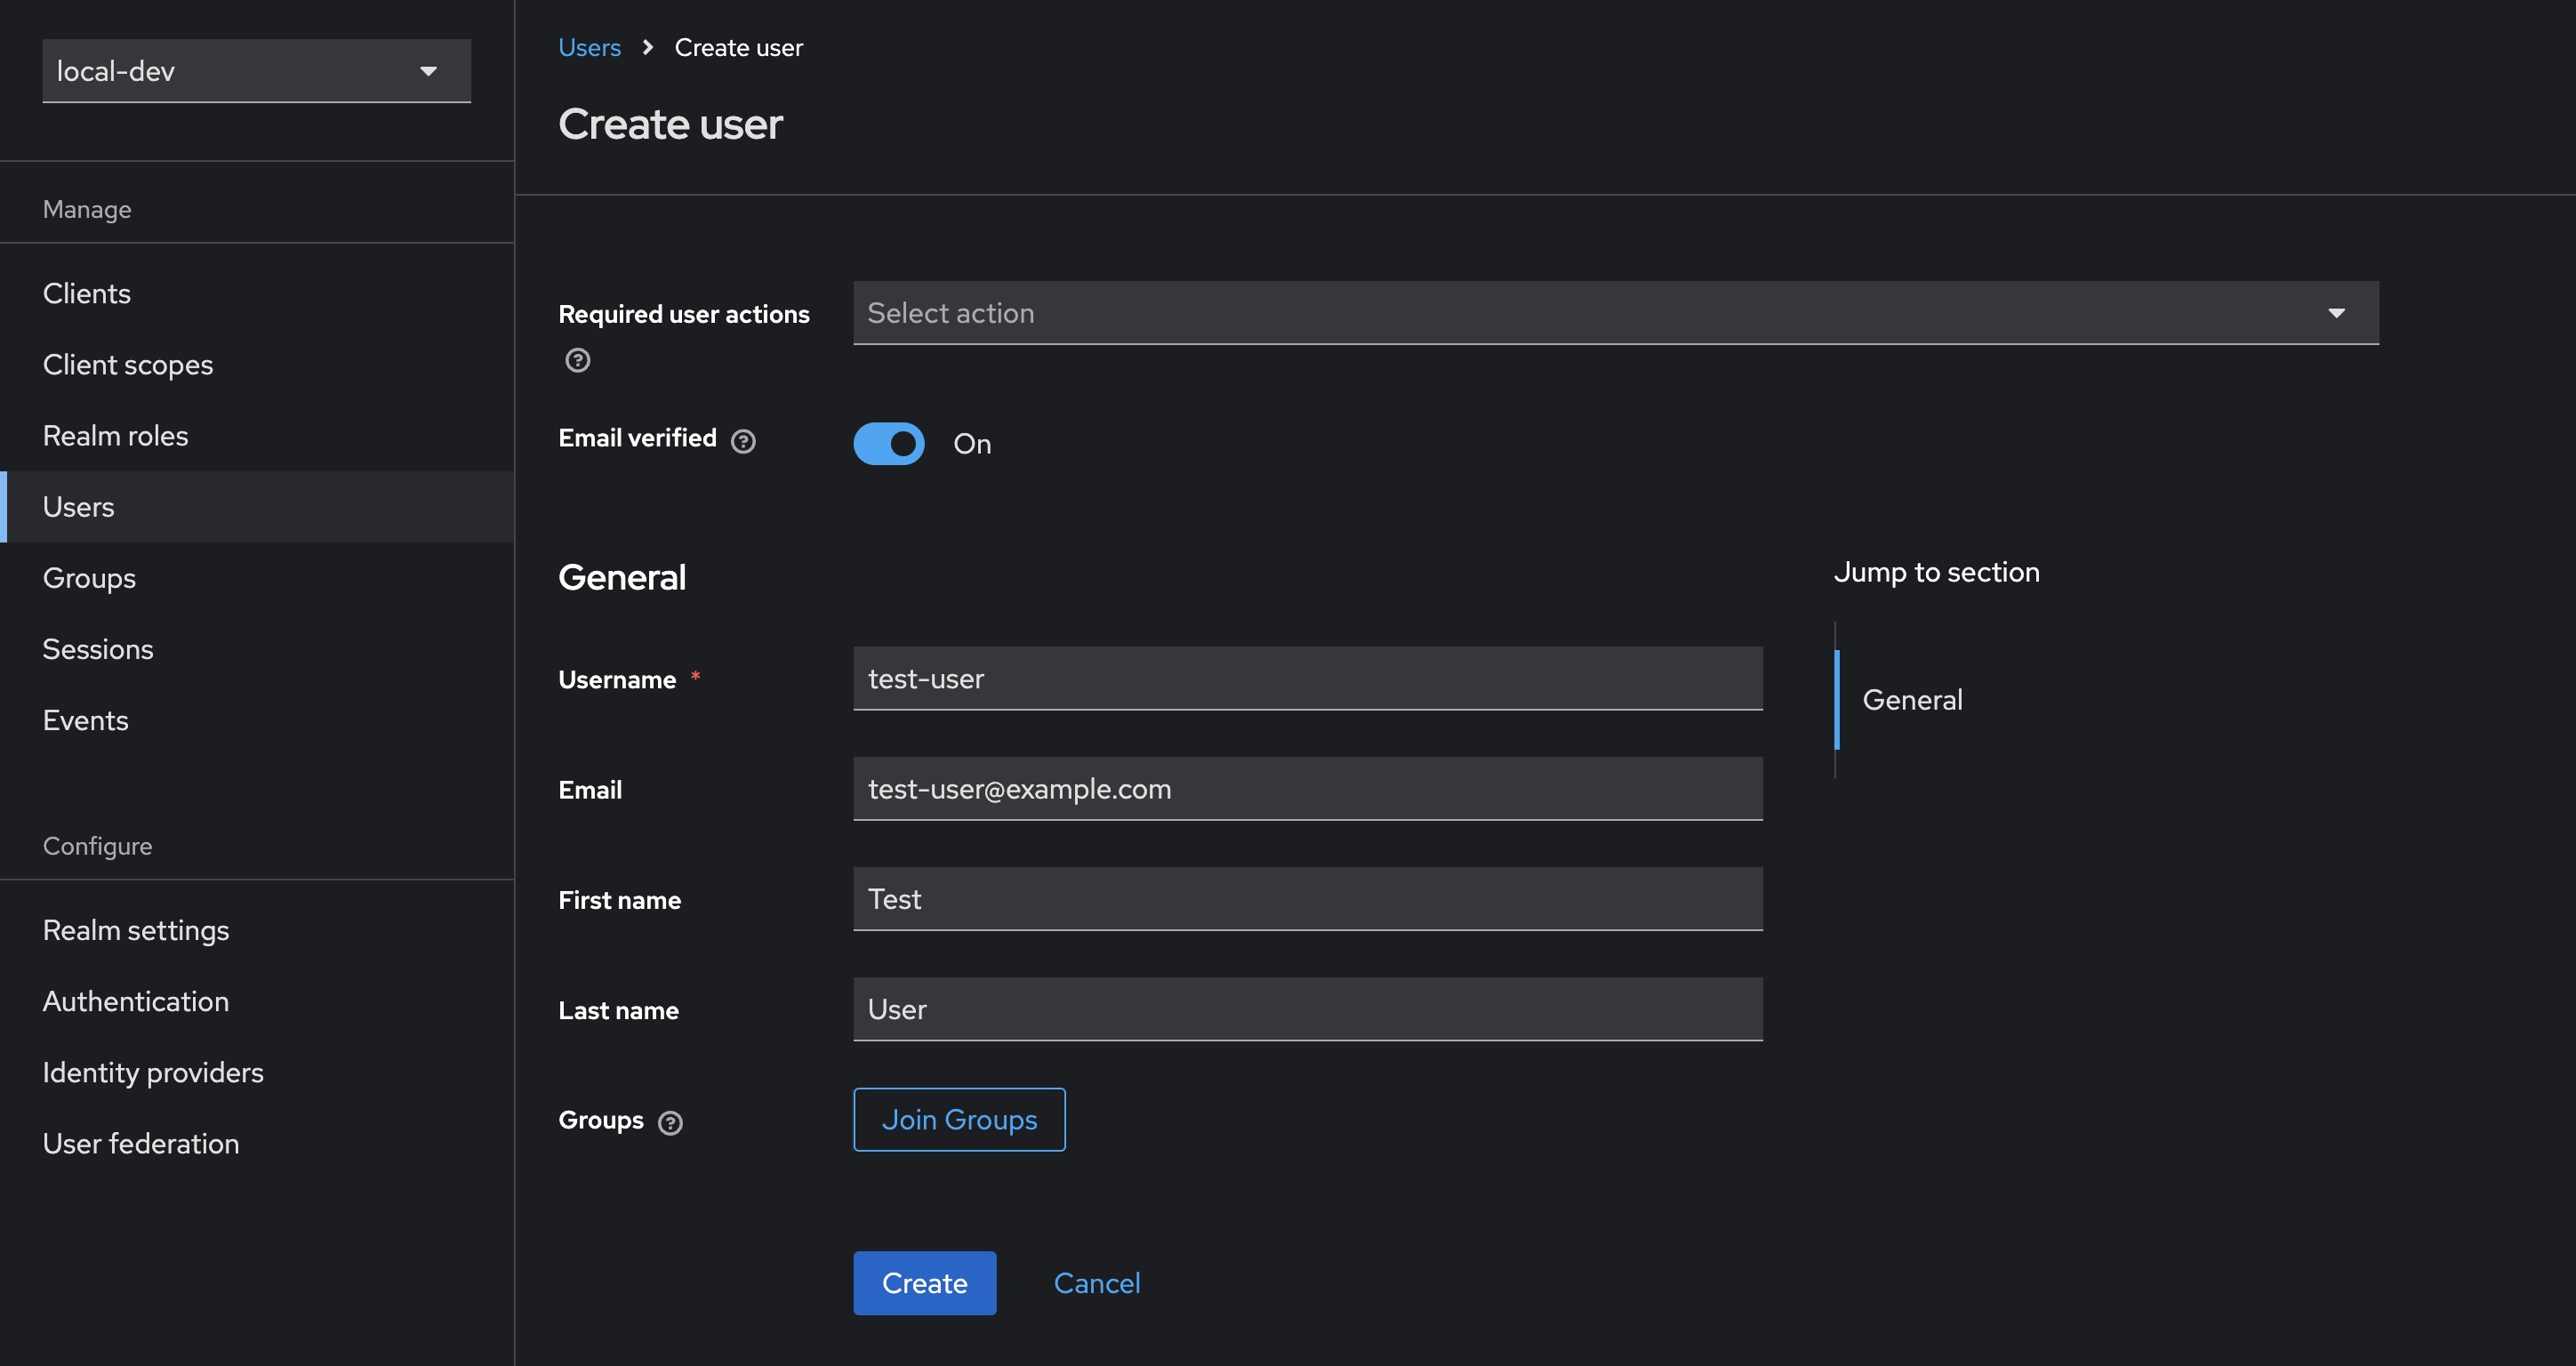2576x1366 pixels.
Task: Open User federation settings
Action: [141, 1143]
